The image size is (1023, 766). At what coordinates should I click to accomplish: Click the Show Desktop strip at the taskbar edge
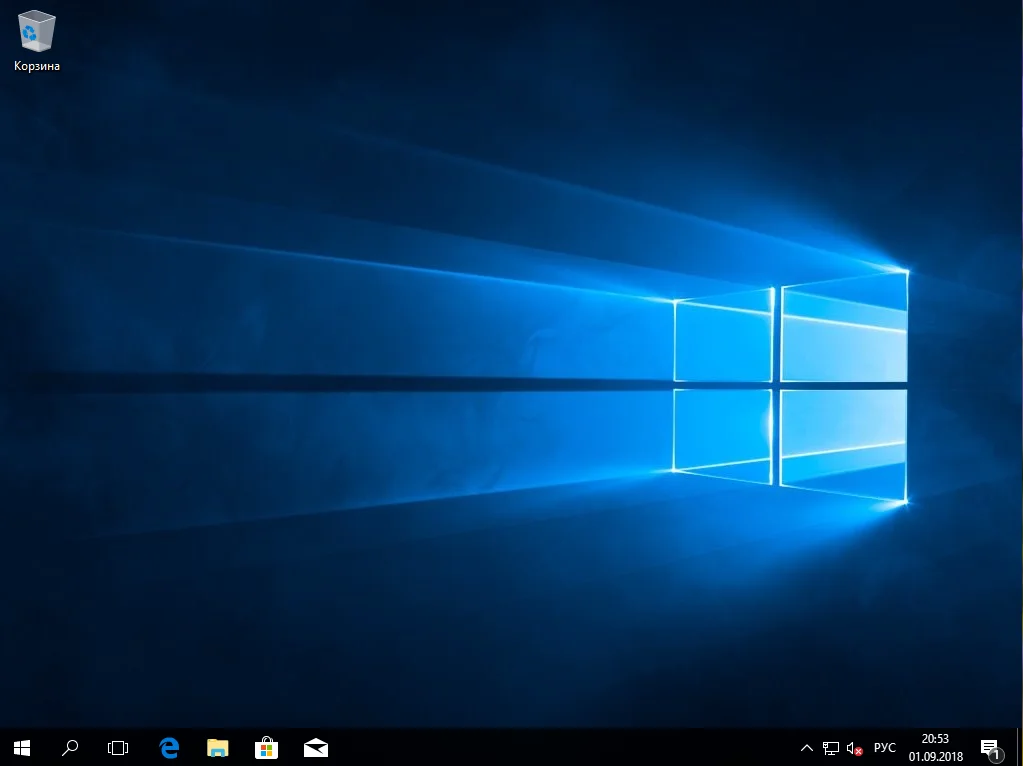pyautogui.click(x=1020, y=748)
